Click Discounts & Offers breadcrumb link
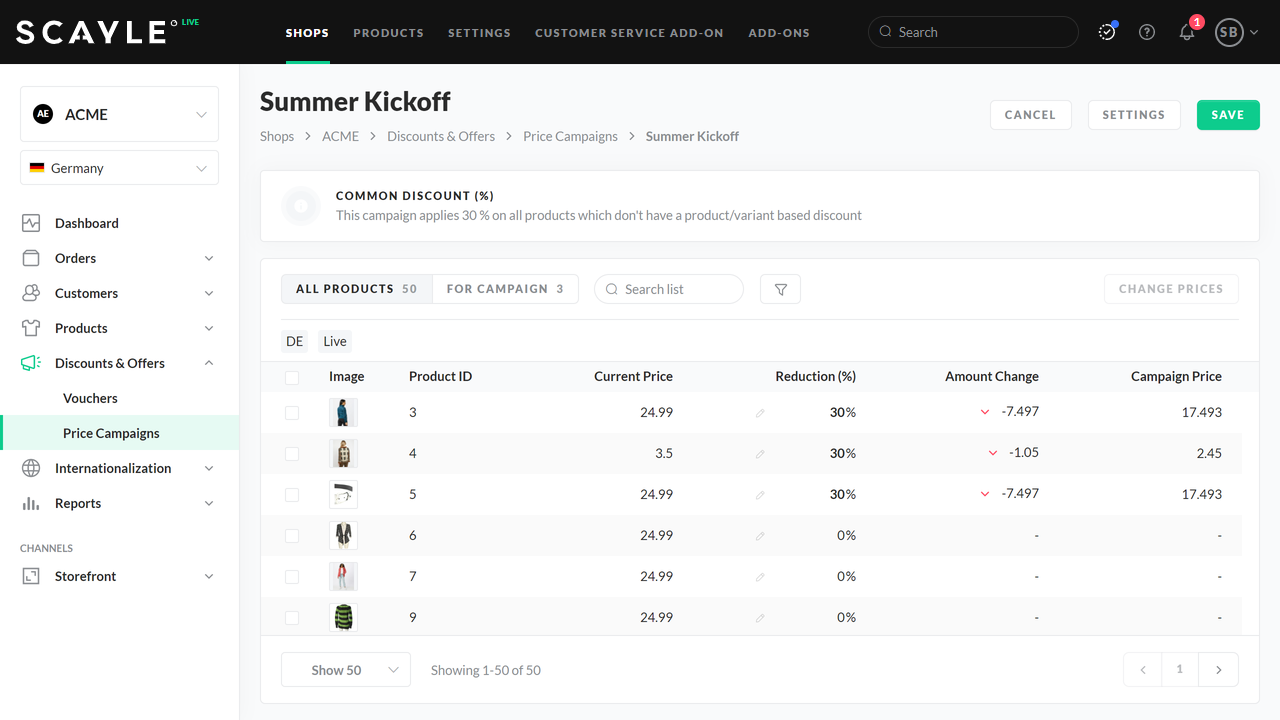1280x720 pixels. pos(441,136)
